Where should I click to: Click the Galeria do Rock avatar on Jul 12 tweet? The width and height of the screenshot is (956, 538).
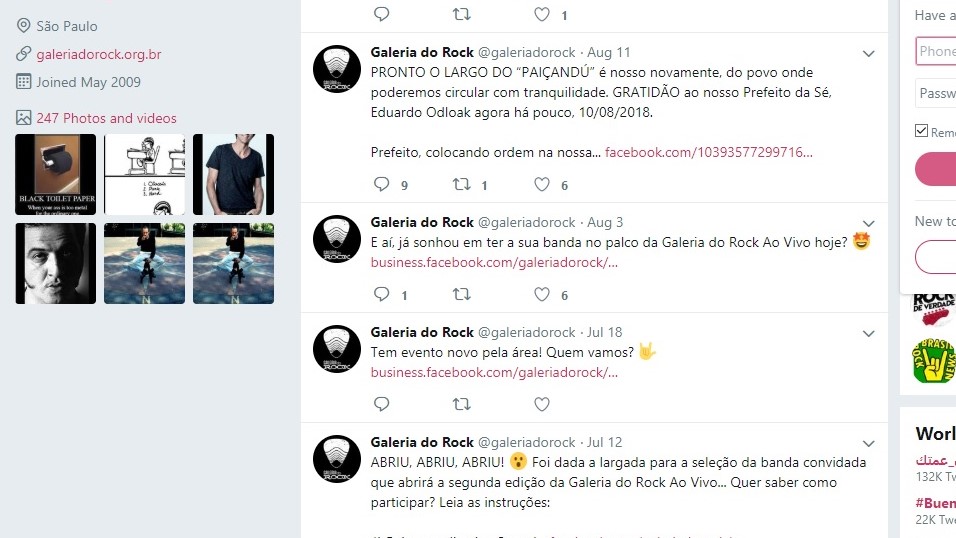pyautogui.click(x=337, y=459)
